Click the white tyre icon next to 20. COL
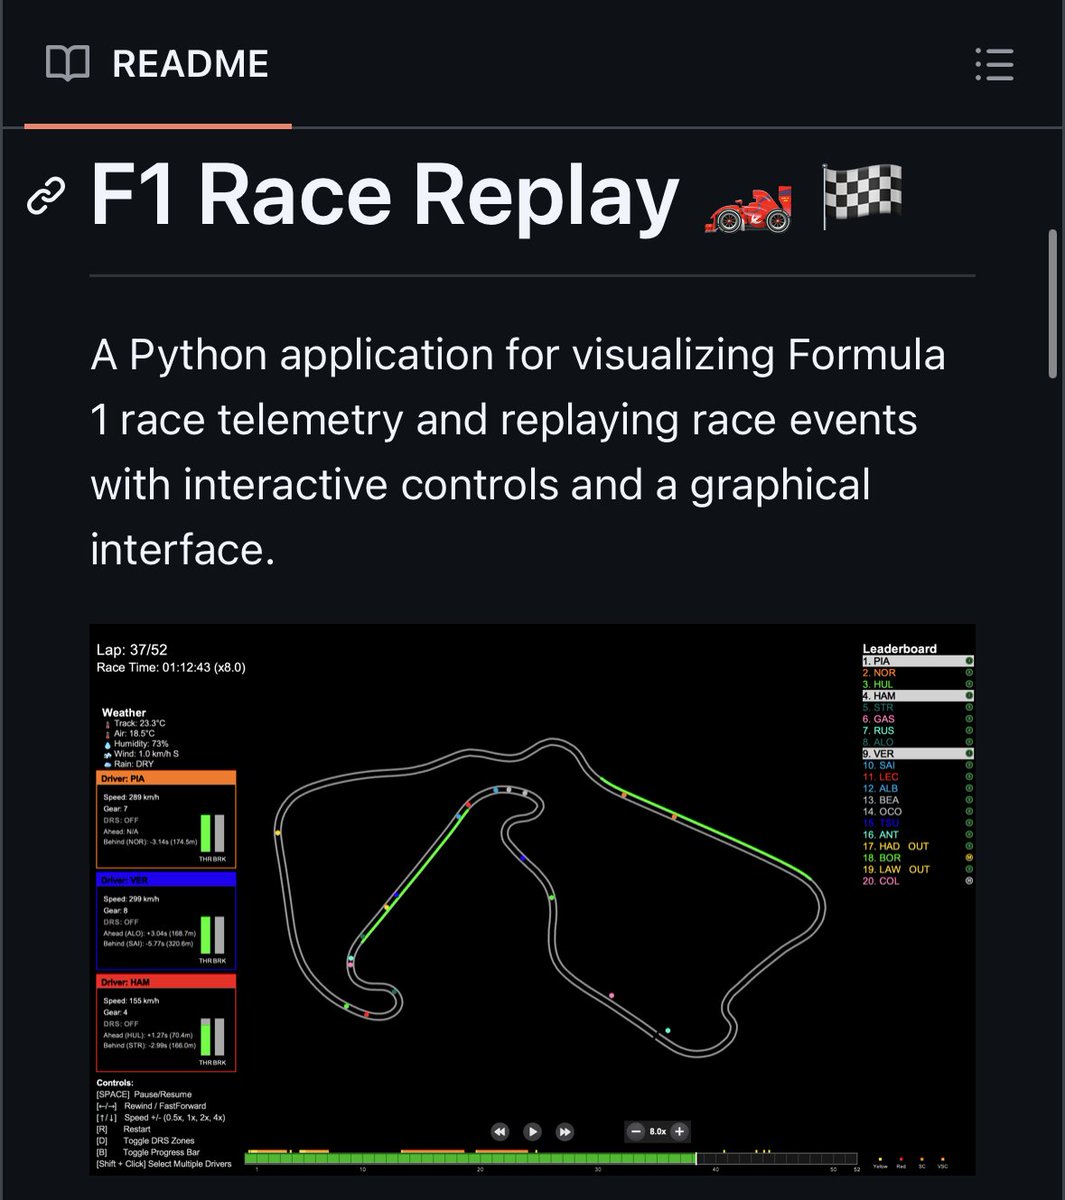 (x=969, y=881)
